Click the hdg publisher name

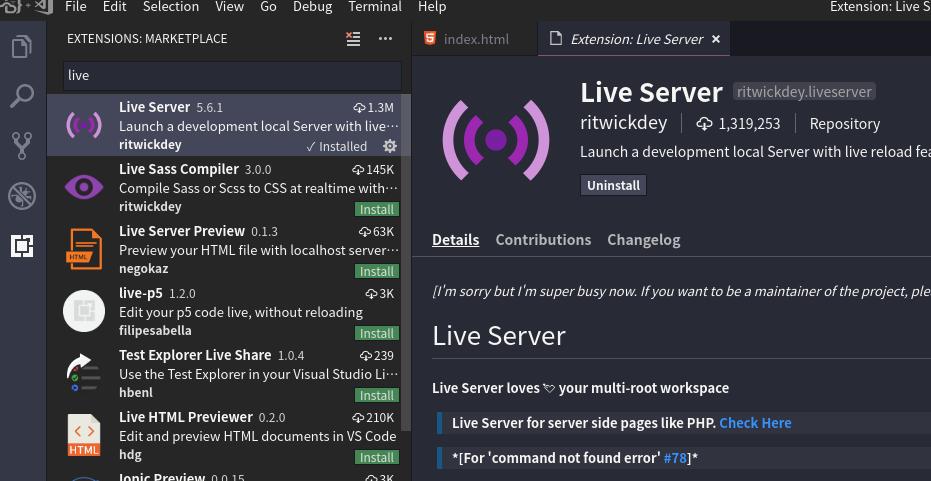tap(130, 455)
